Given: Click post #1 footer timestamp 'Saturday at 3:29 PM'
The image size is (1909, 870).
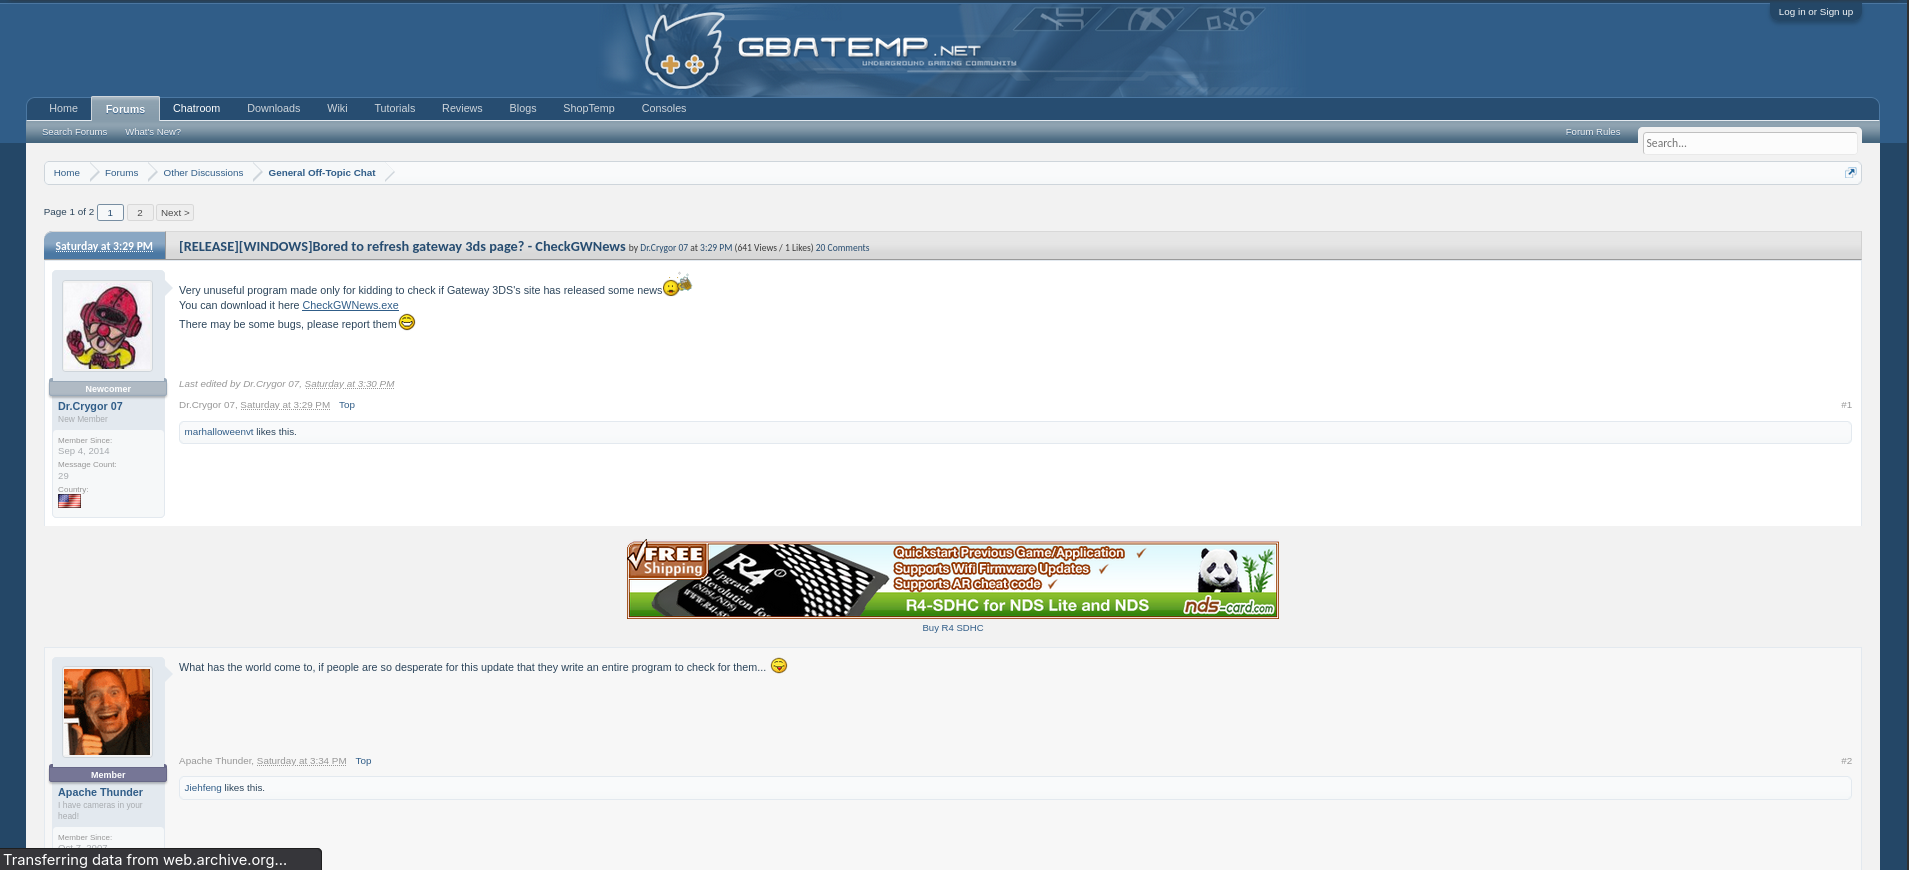Looking at the screenshot, I should pos(285,405).
